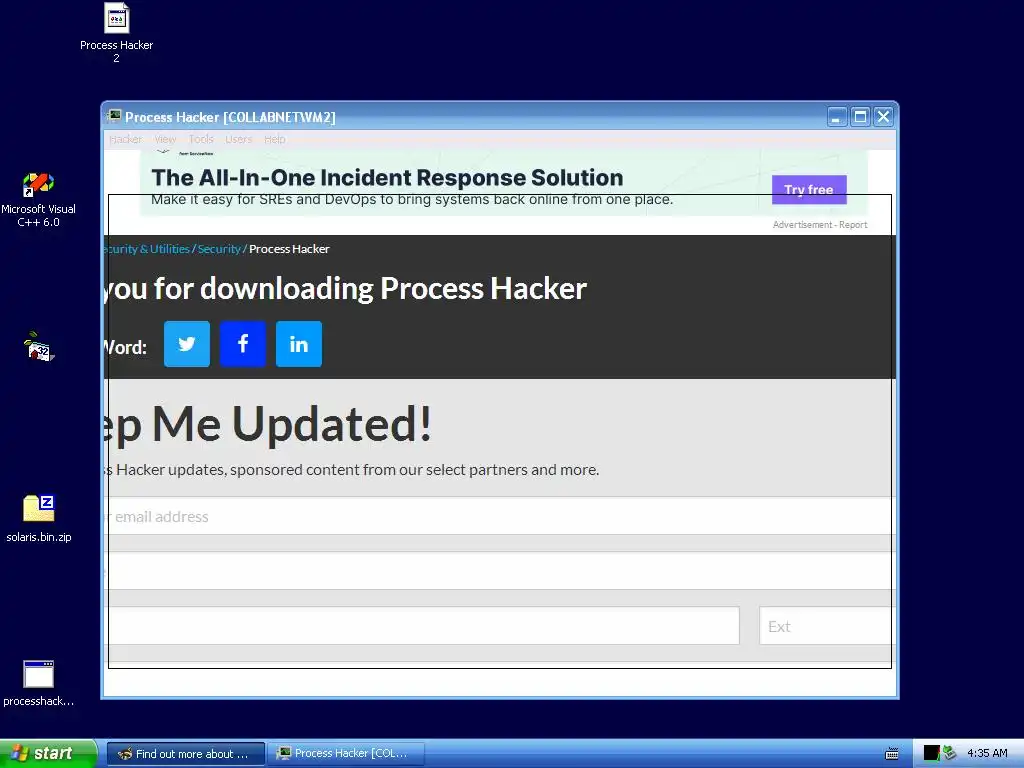
Task: Open the Tools menu
Action: (x=201, y=139)
